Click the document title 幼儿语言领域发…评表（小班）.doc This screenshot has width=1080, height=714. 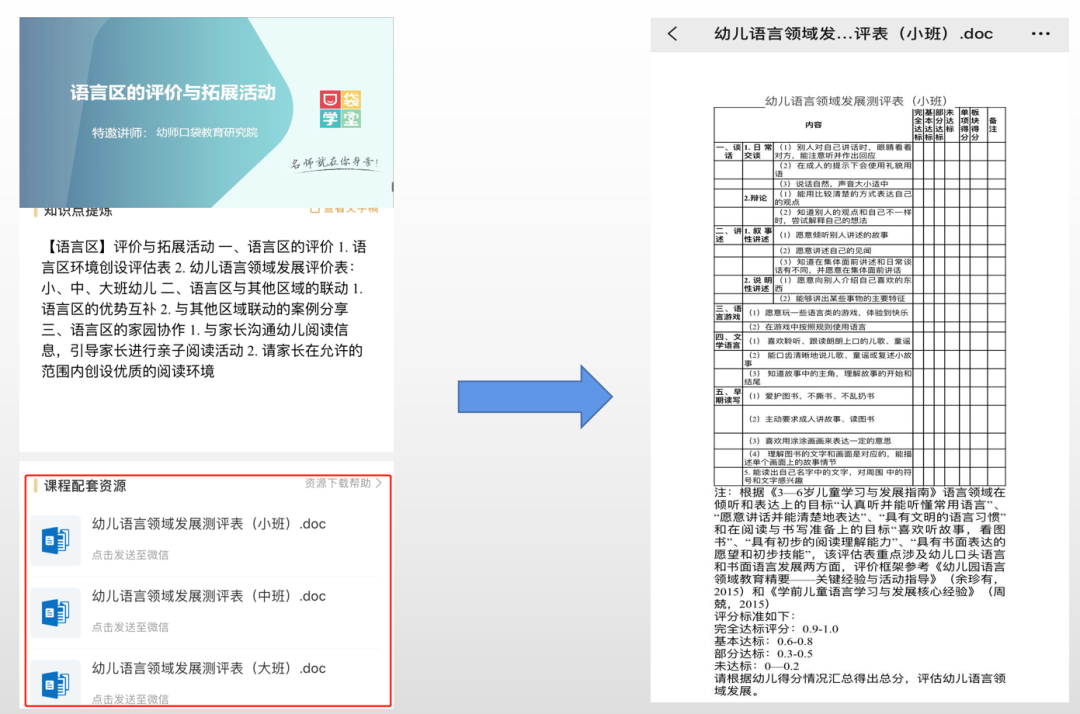(853, 34)
